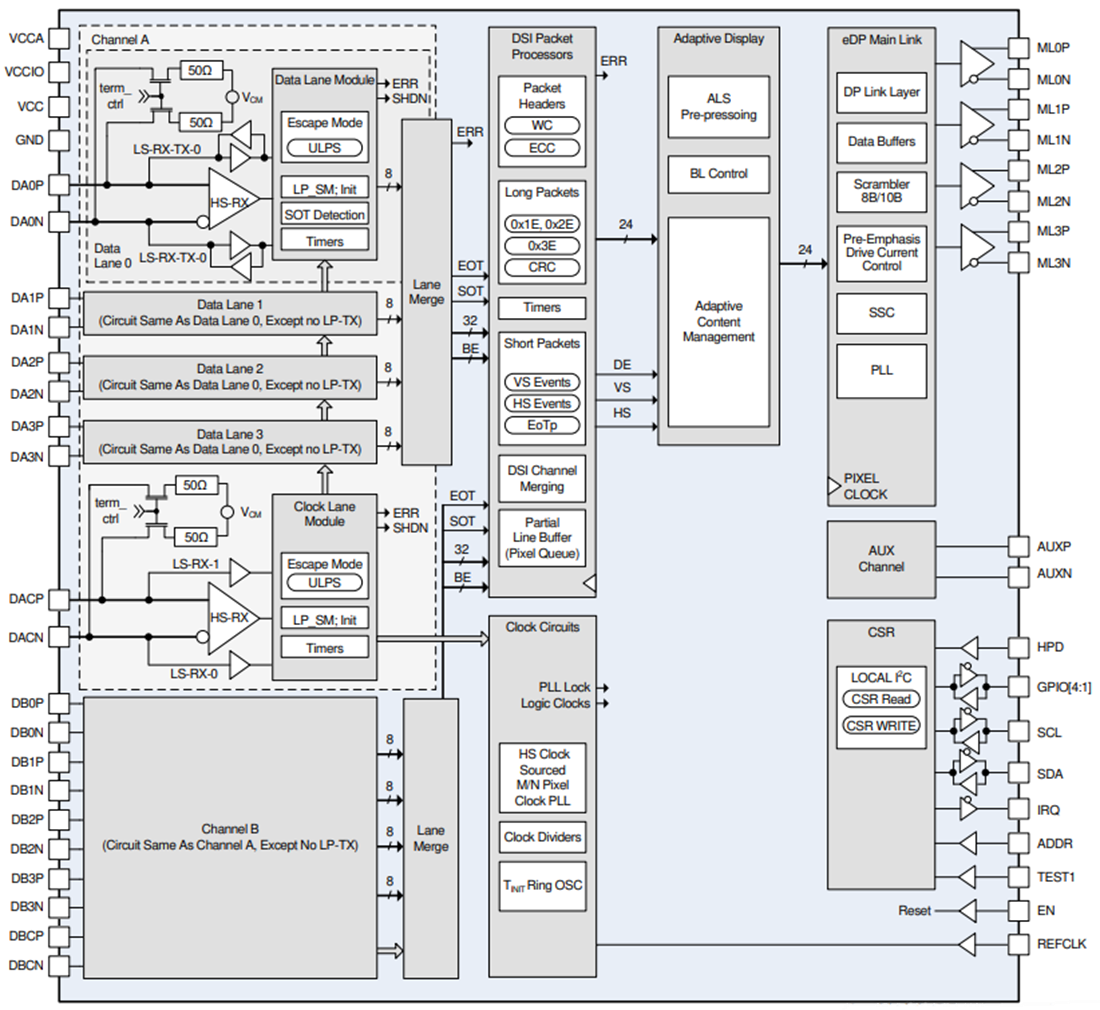
Task: Toggle the ERR signal on Data Lane Module
Action: point(404,82)
